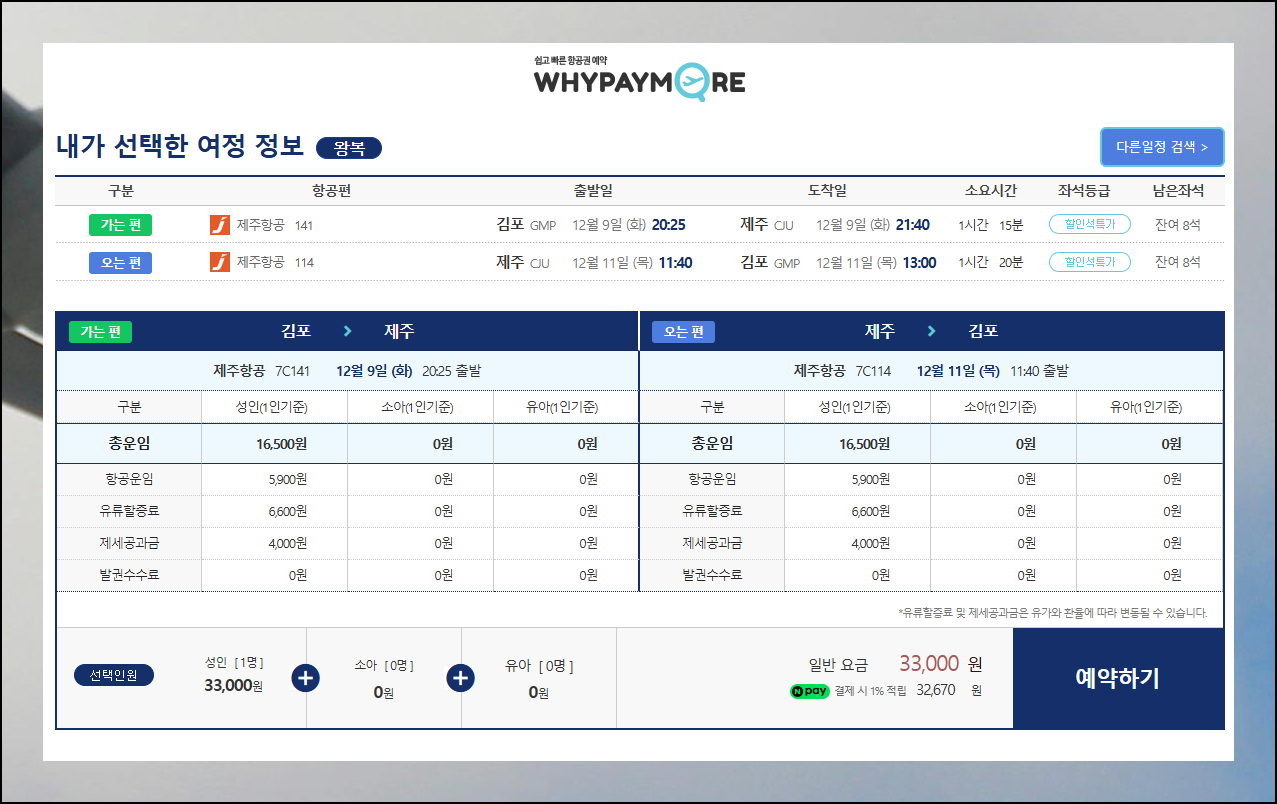This screenshot has width=1277, height=804.
Task: Click return 발권수수료 row label
Action: pyautogui.click(x=712, y=575)
